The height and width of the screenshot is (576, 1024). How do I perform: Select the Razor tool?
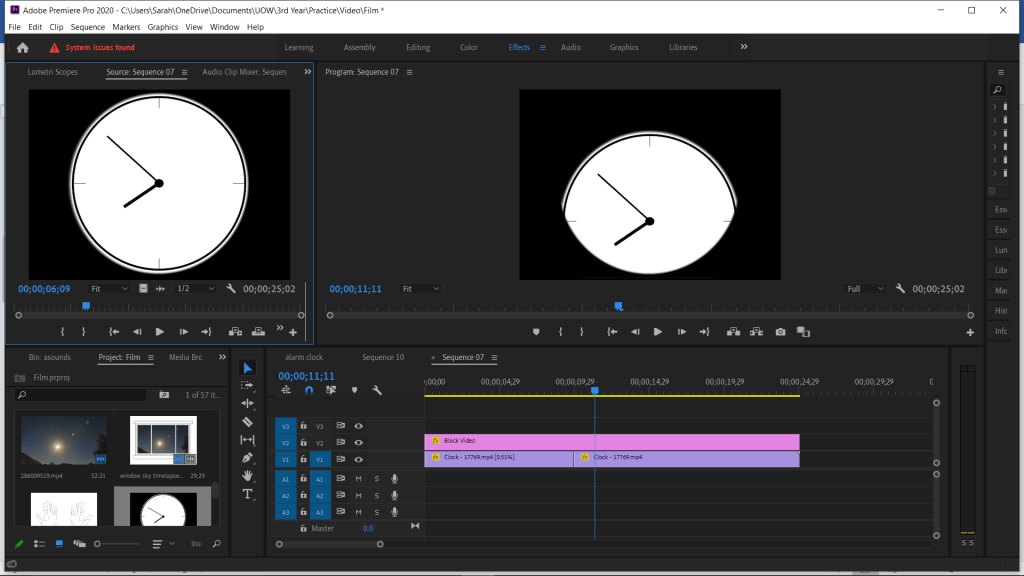coord(248,422)
